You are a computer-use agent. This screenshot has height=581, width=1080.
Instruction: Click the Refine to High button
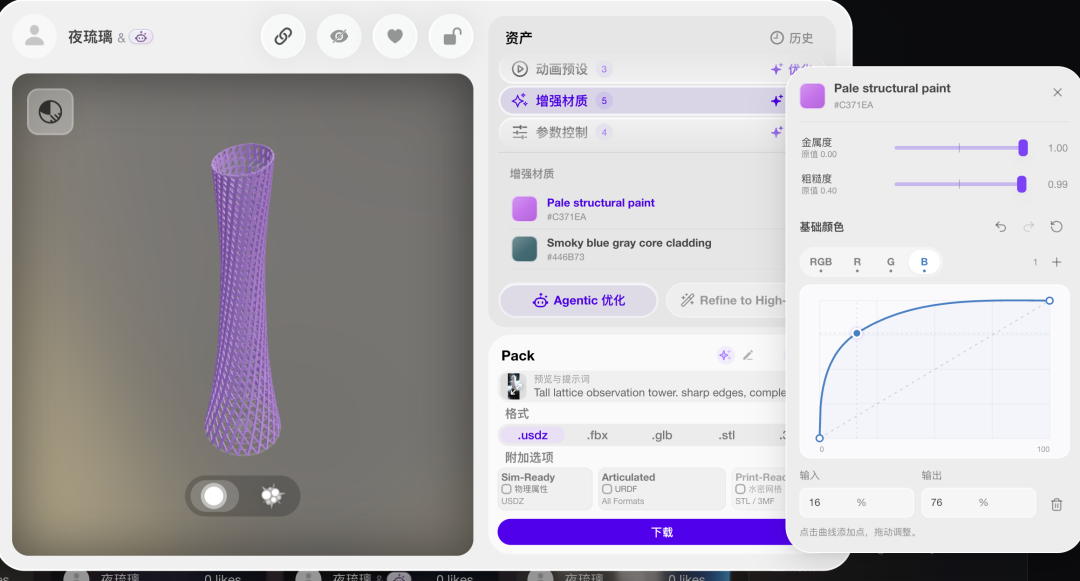click(x=727, y=300)
